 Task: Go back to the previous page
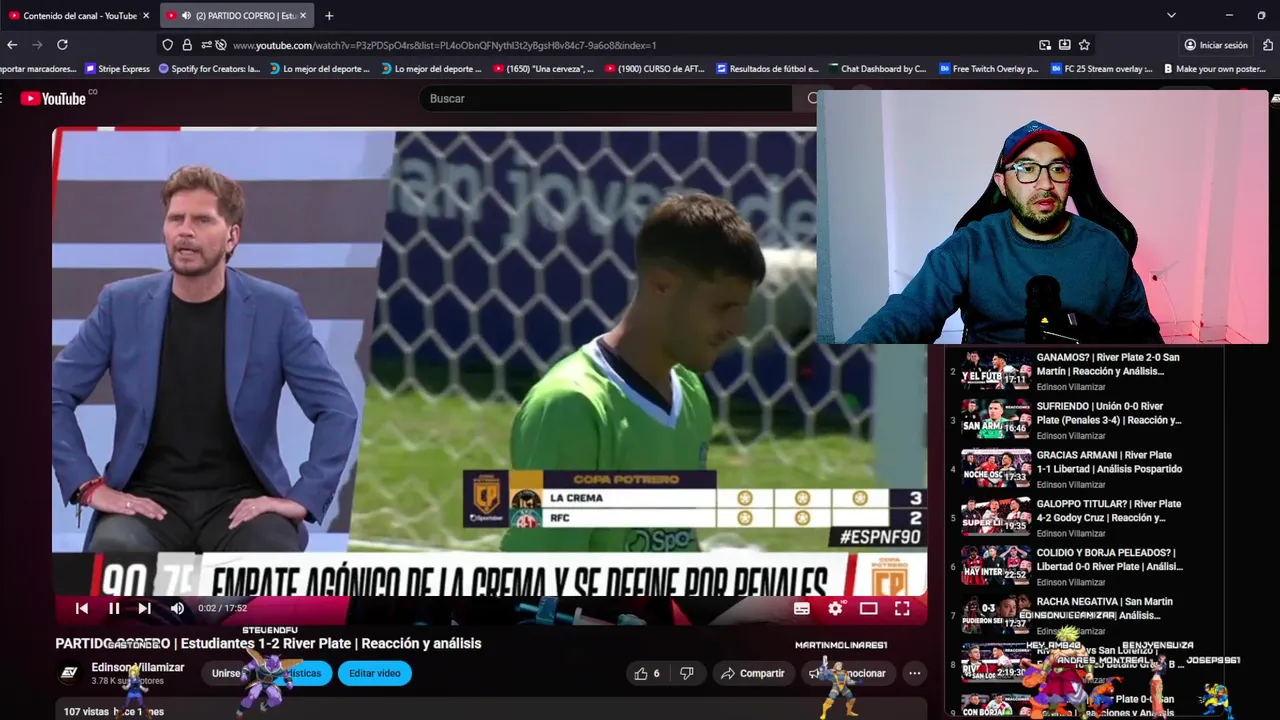pyautogui.click(x=12, y=45)
